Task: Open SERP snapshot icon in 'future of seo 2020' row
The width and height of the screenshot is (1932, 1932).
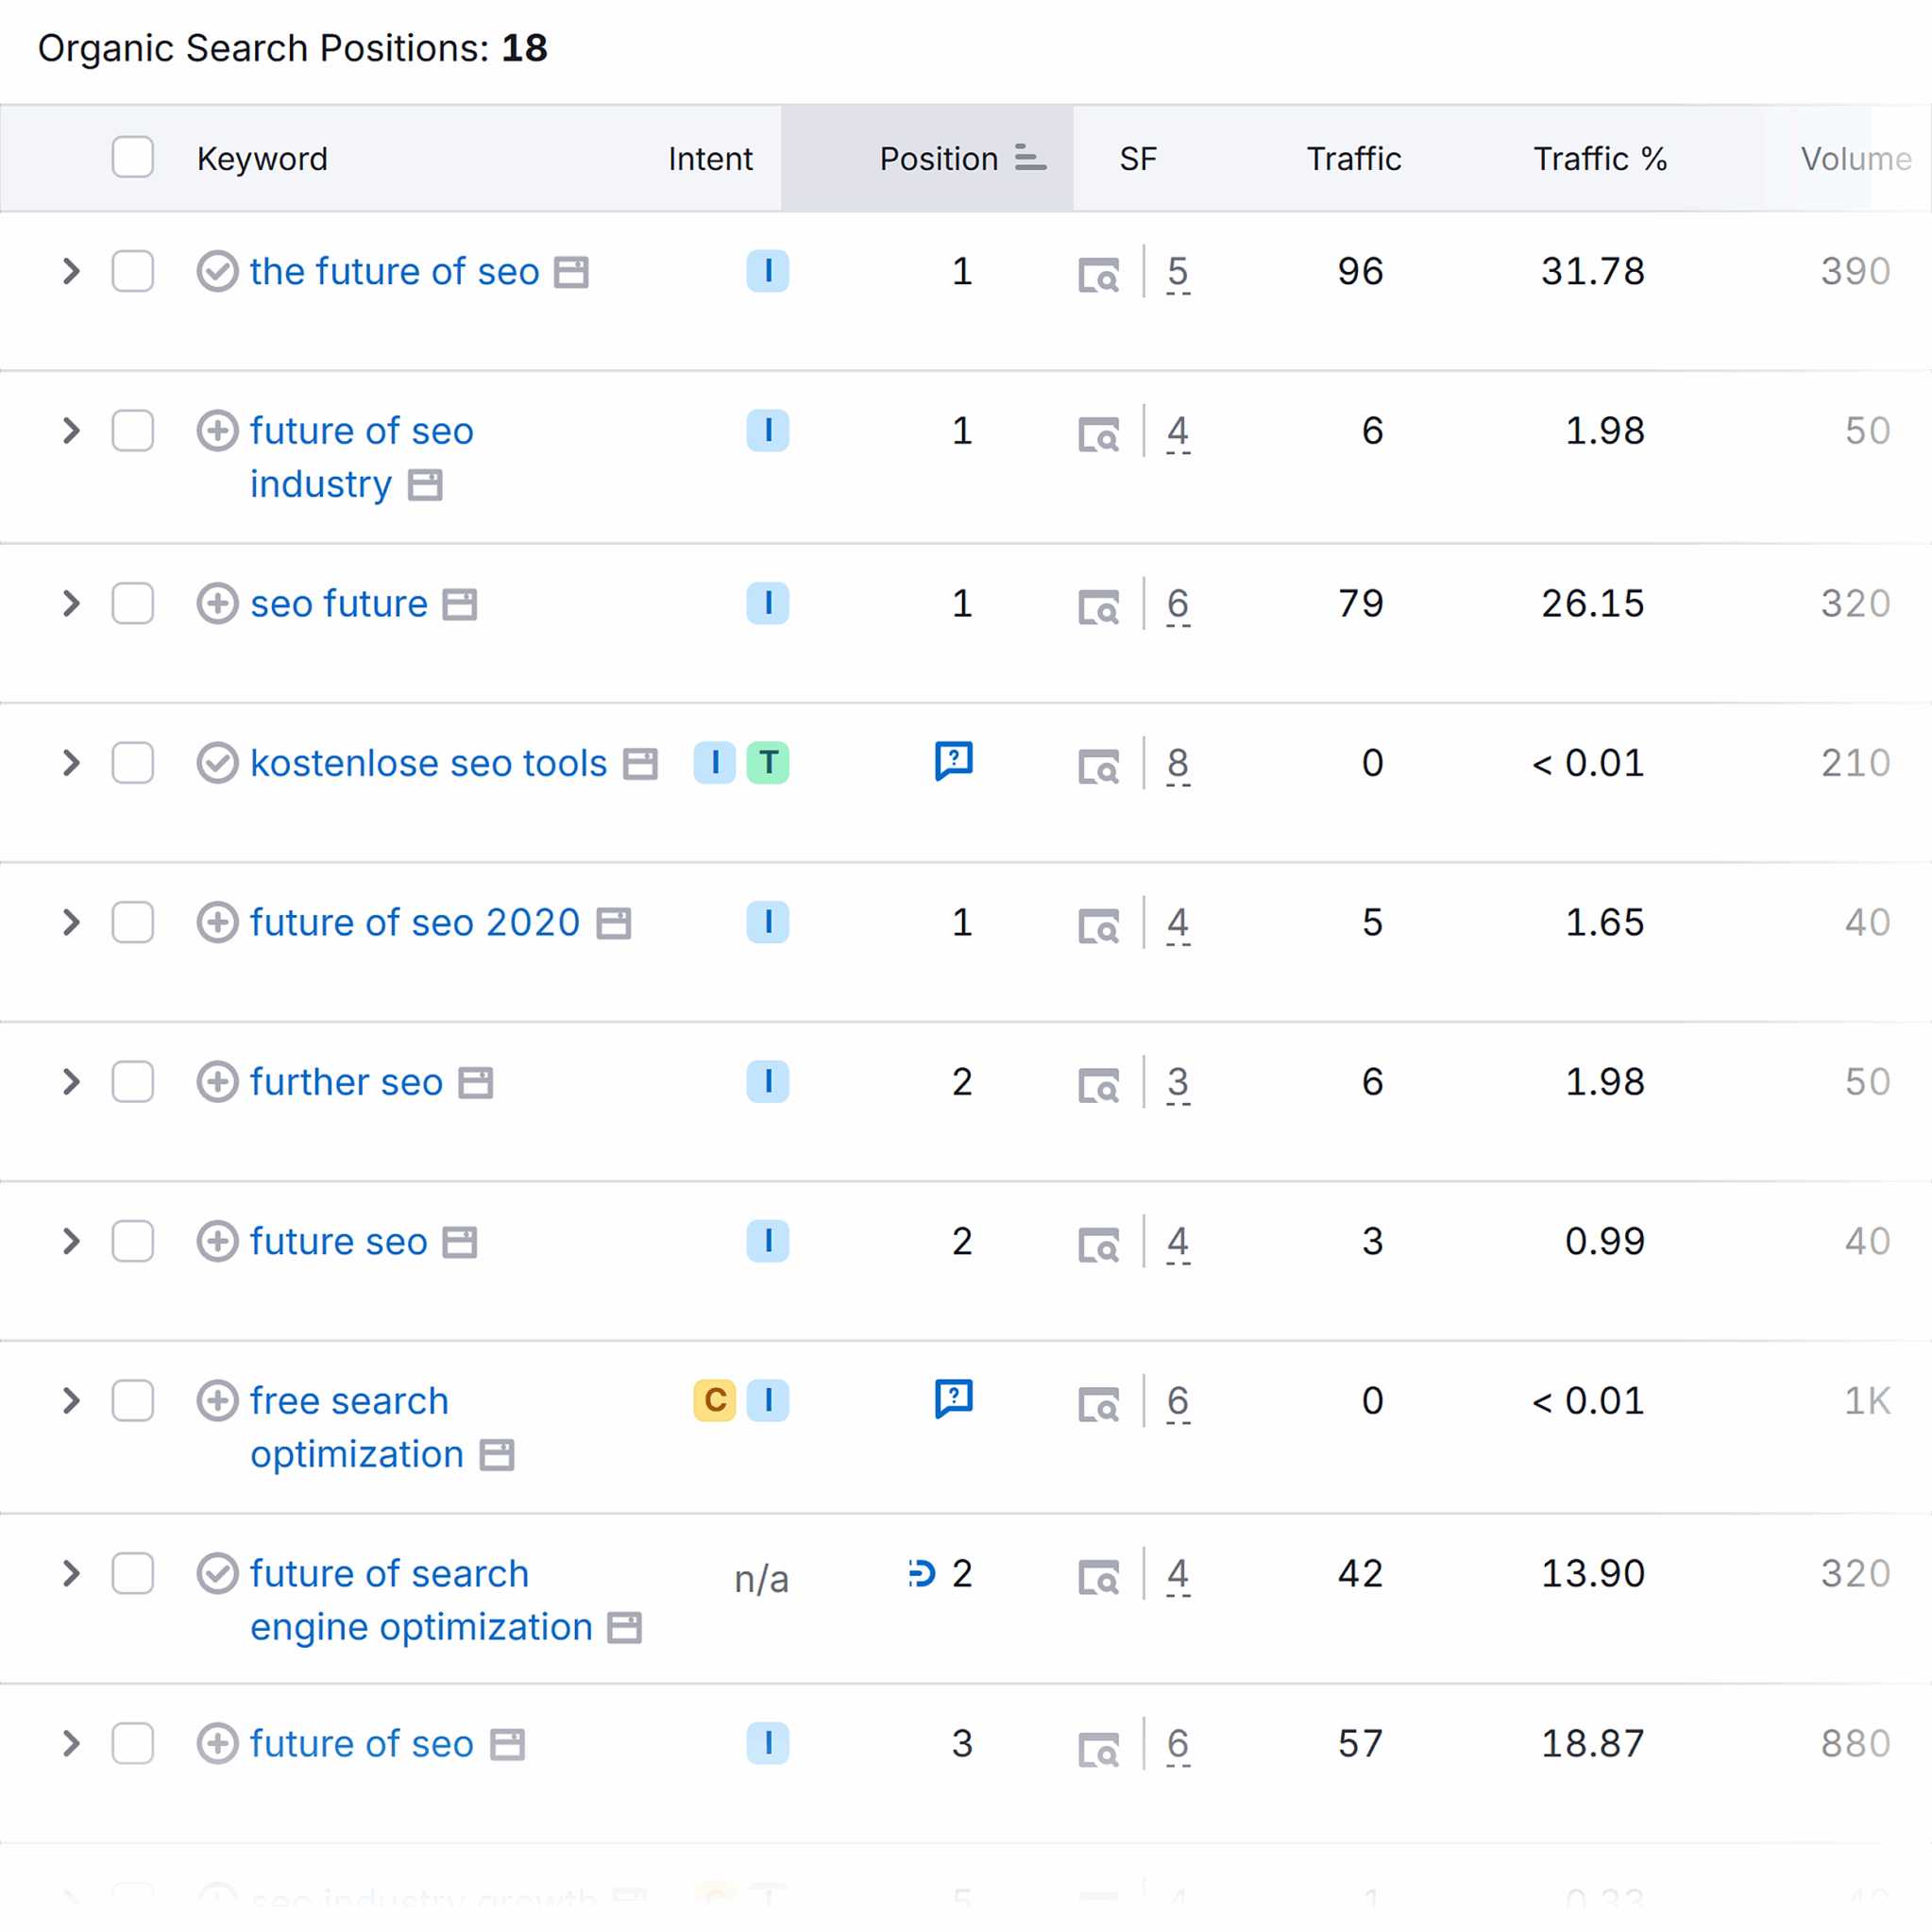Action: pyautogui.click(x=1099, y=925)
